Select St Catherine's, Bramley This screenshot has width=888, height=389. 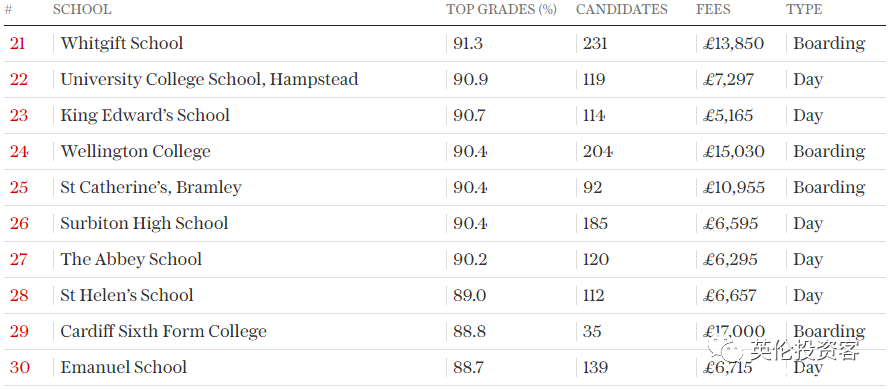pyautogui.click(x=151, y=187)
